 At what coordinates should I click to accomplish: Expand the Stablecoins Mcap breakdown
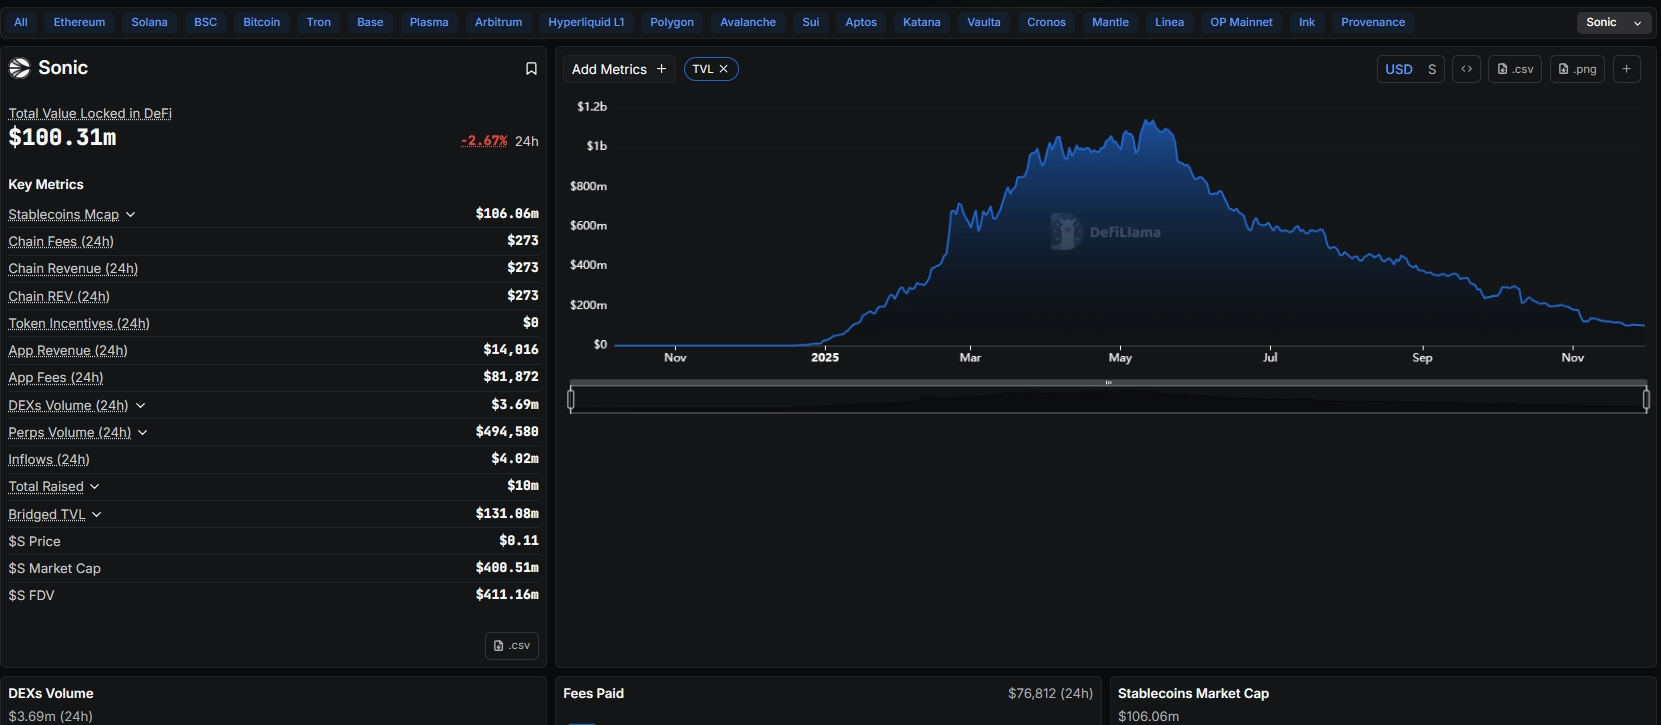(x=131, y=215)
